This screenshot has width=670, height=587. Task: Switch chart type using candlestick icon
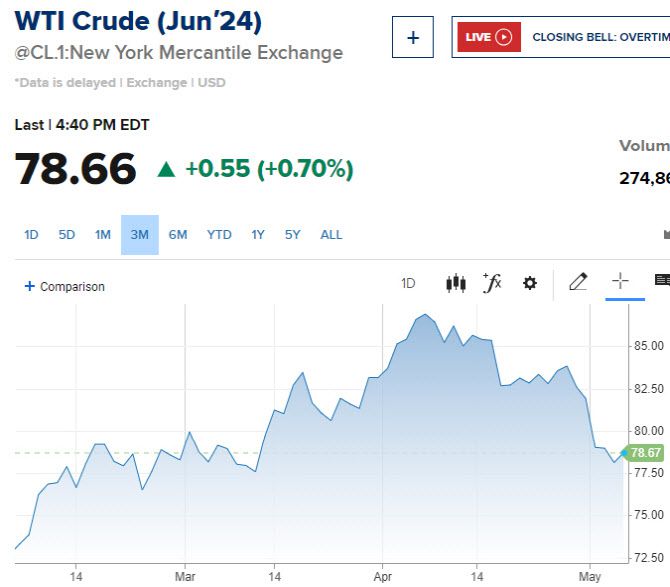456,283
